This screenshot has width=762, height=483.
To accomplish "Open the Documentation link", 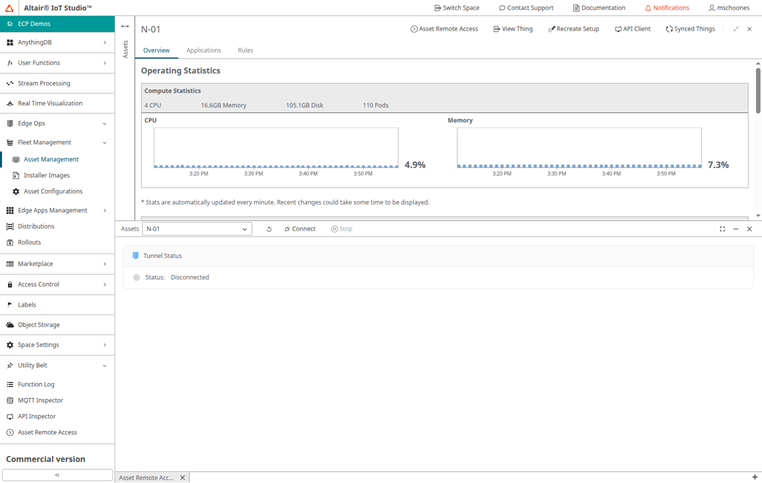I will coord(599,8).
